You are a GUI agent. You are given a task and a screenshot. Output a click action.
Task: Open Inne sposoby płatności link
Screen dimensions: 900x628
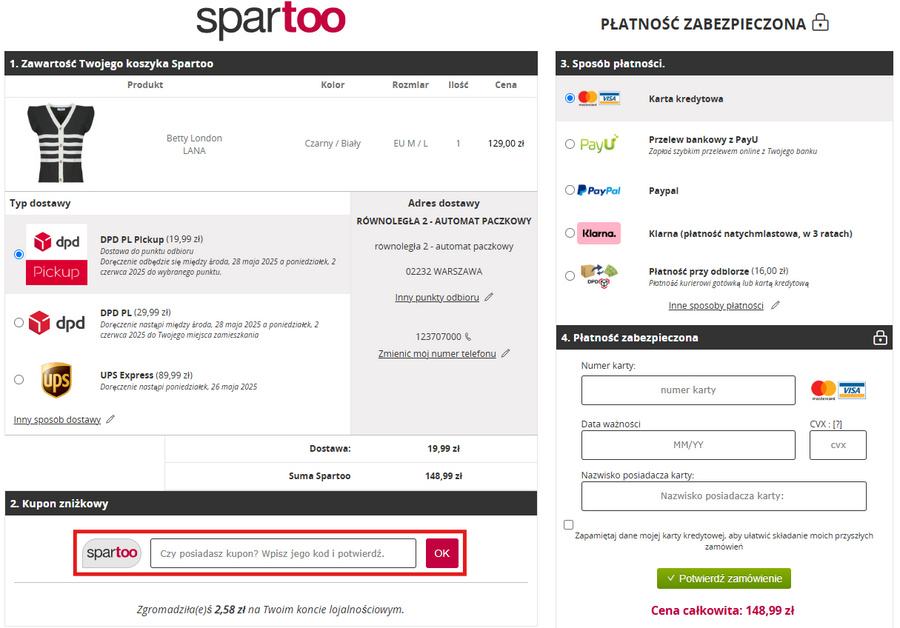(x=715, y=305)
